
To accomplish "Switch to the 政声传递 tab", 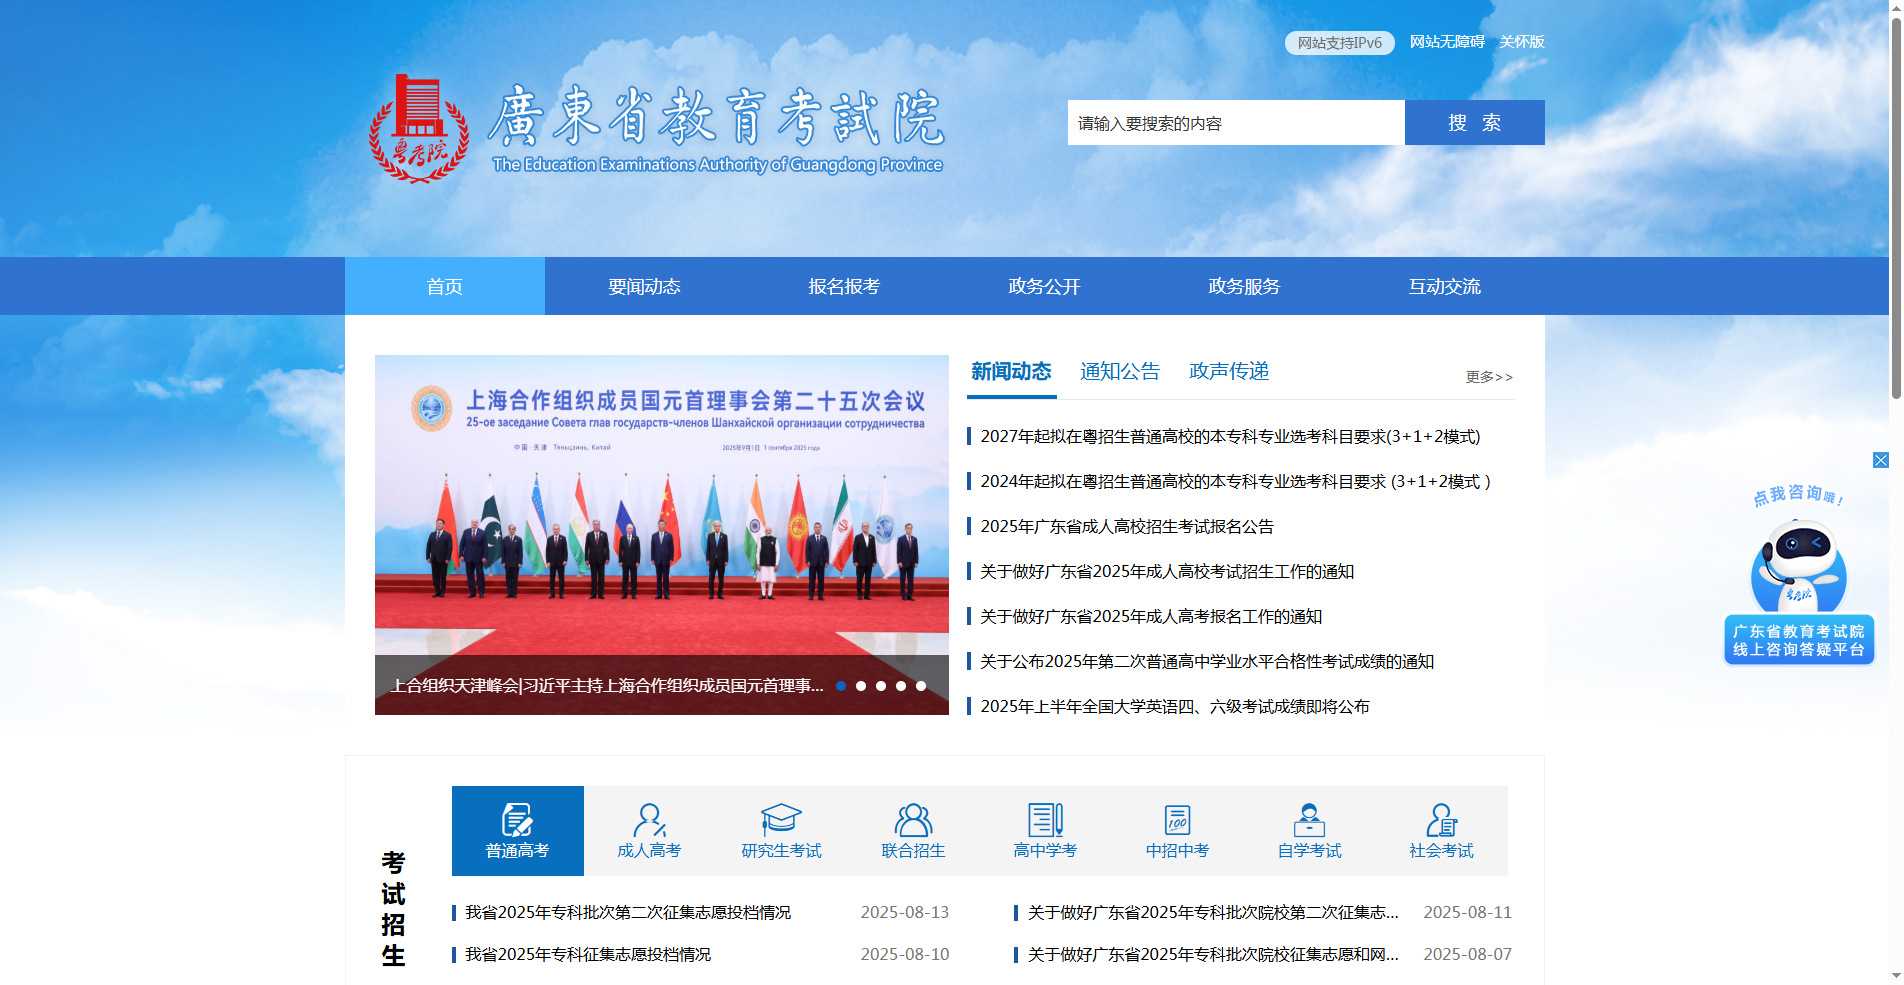I will click(1228, 371).
